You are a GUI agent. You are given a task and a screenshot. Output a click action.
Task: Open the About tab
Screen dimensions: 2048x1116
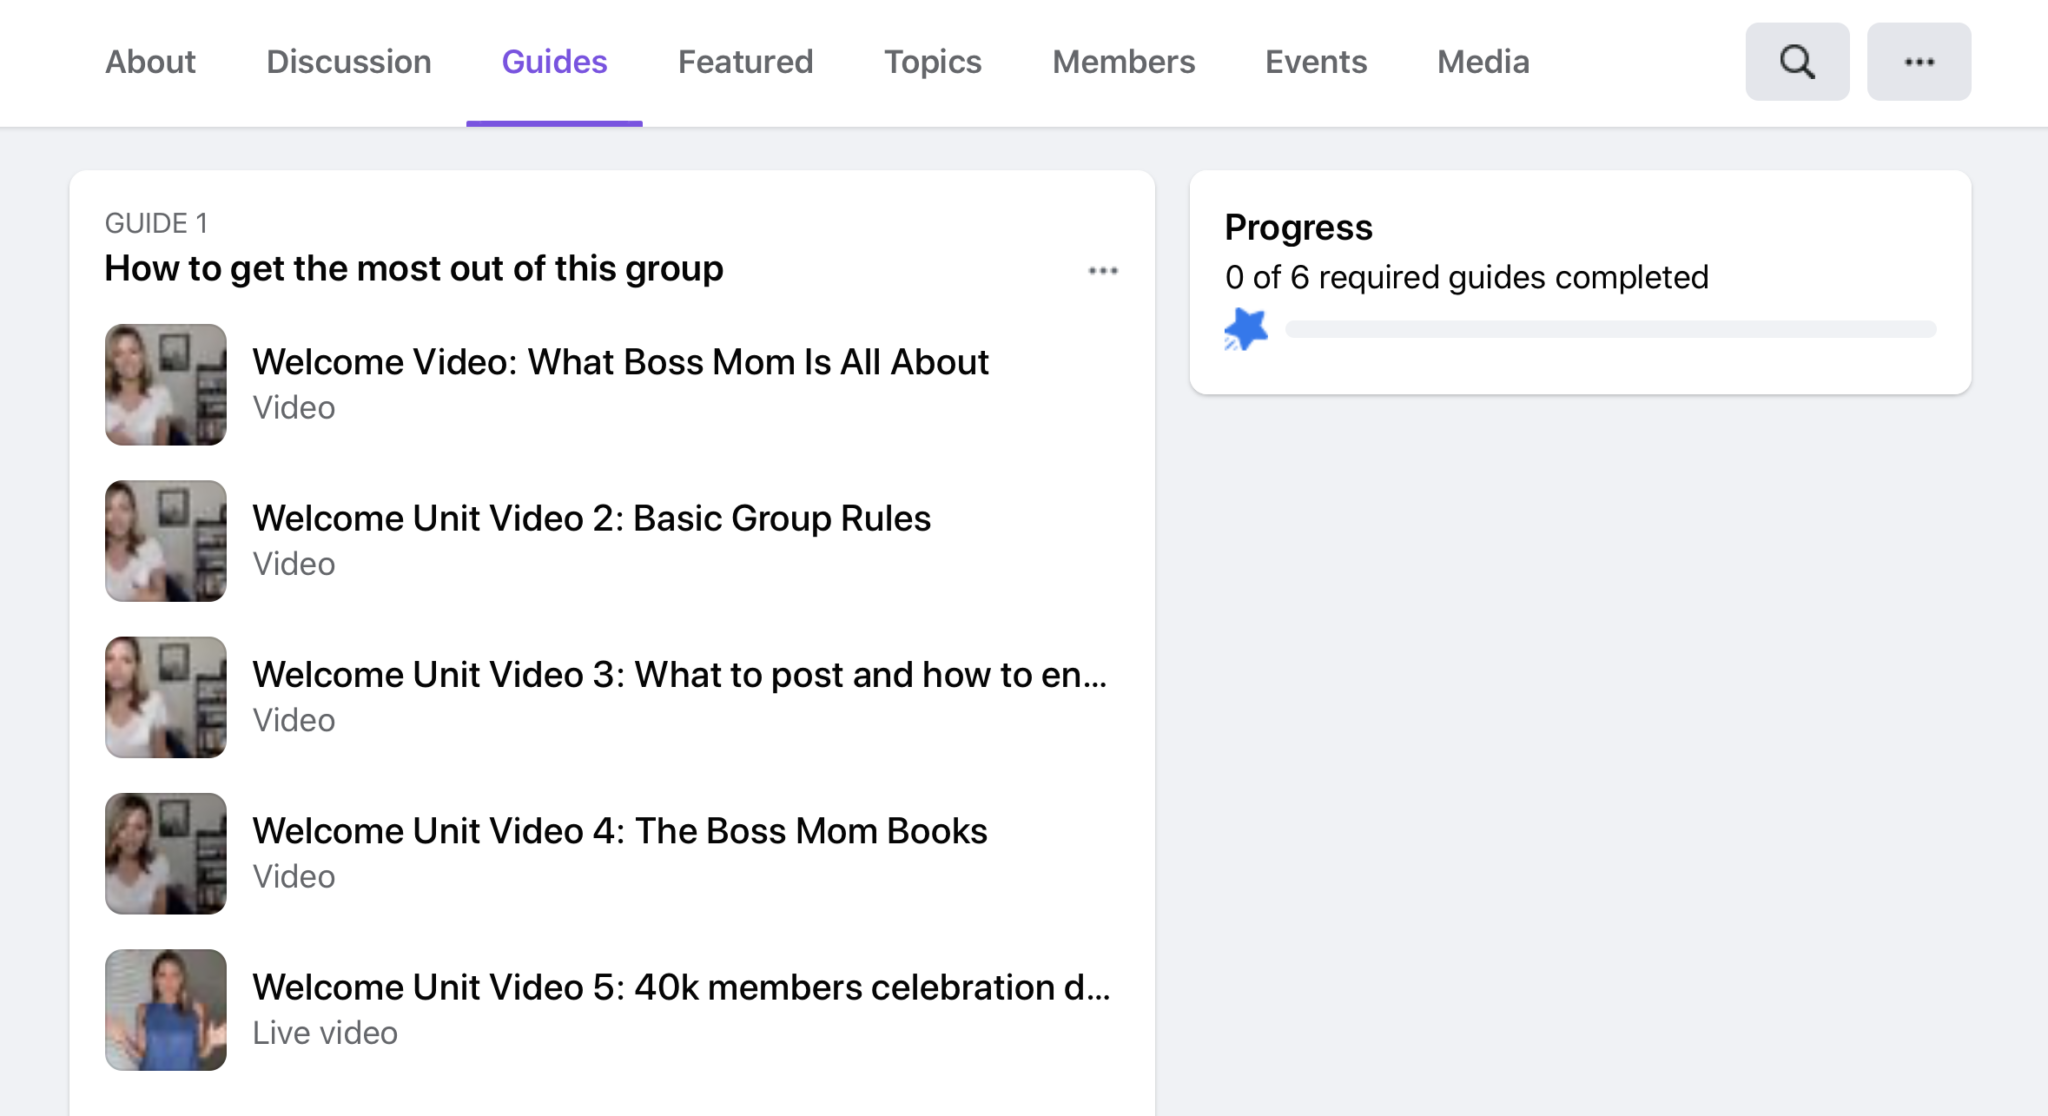point(150,62)
